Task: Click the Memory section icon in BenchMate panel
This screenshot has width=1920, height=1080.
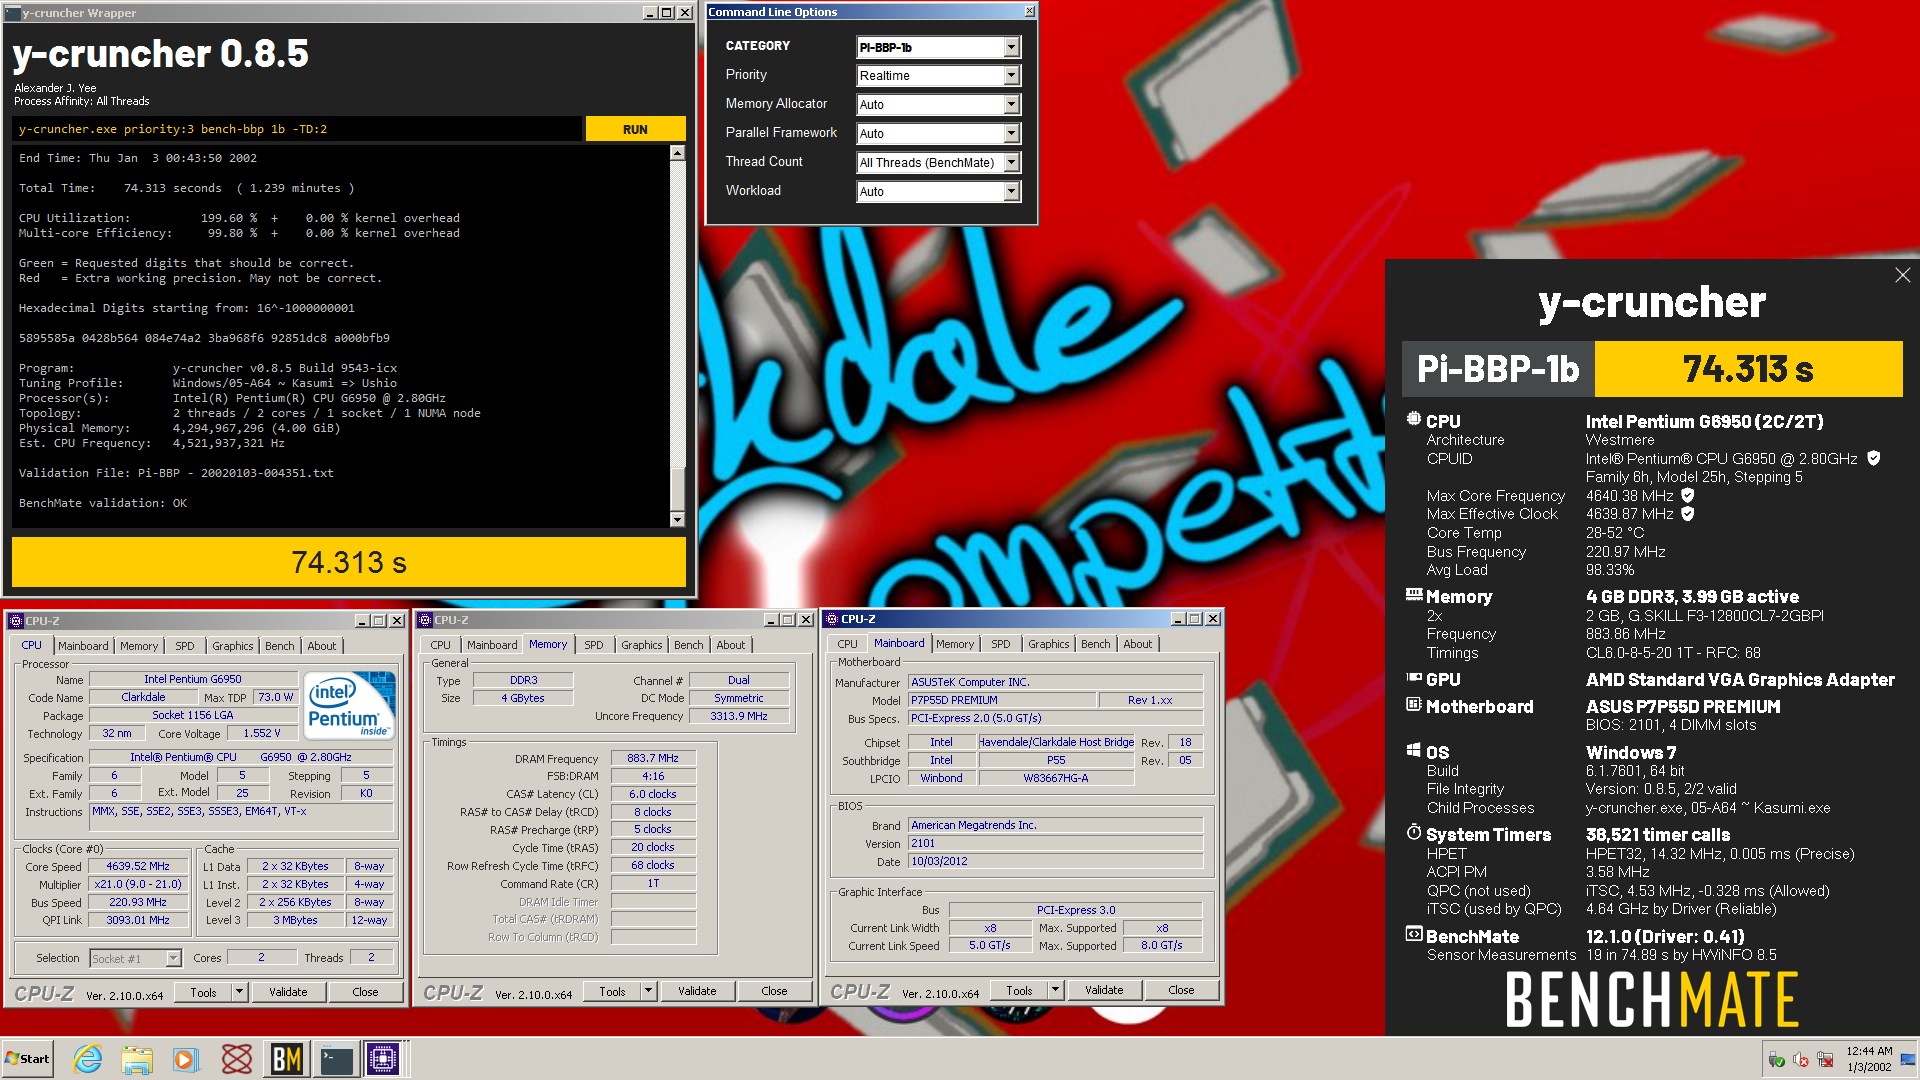Action: click(1413, 595)
